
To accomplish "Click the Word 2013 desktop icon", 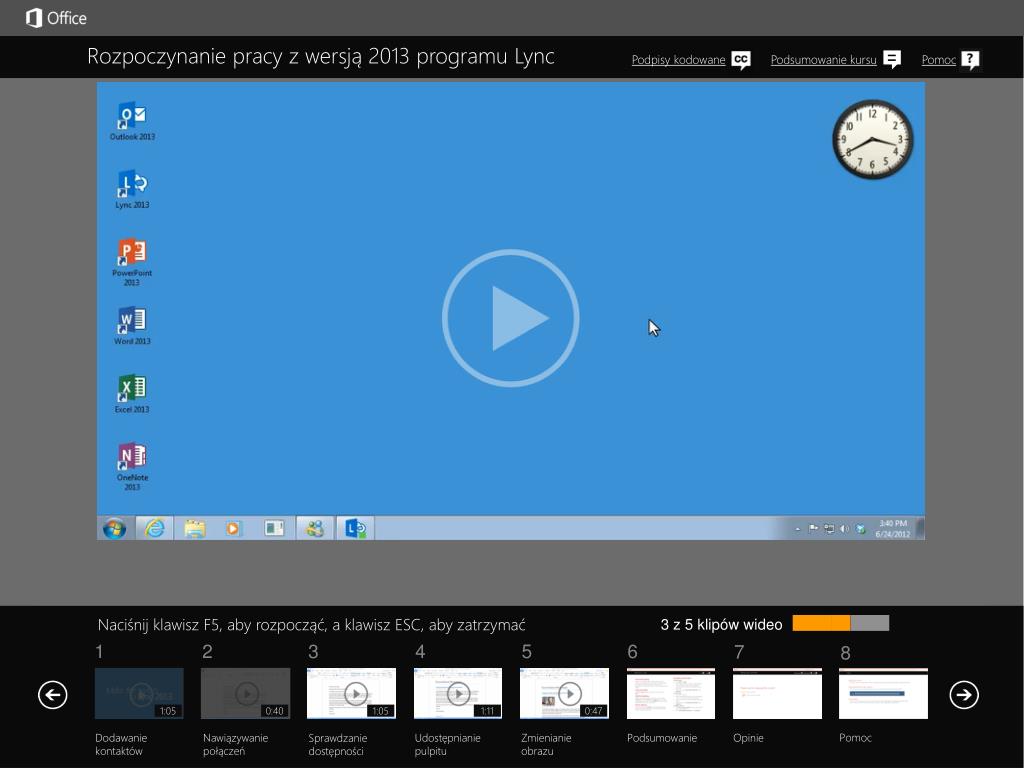I will 132,325.
